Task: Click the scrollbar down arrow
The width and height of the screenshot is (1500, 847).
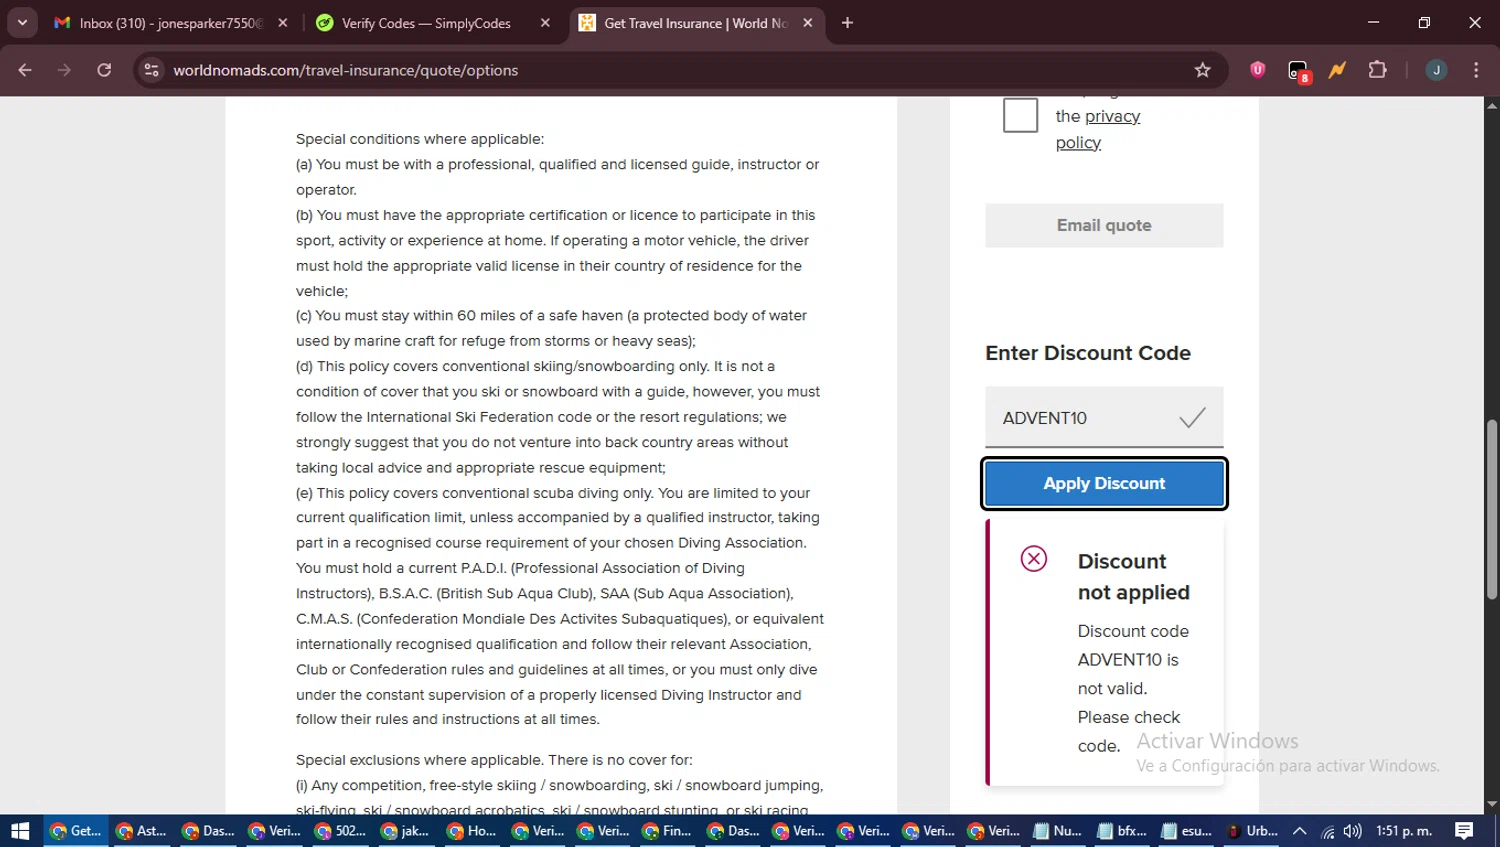Action: point(1492,804)
